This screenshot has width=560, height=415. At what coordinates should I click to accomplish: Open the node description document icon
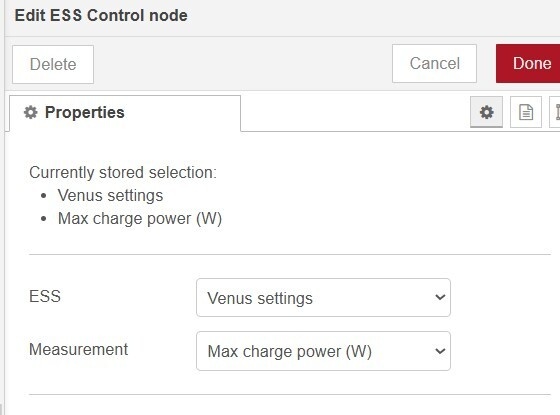pyautogui.click(x=526, y=112)
